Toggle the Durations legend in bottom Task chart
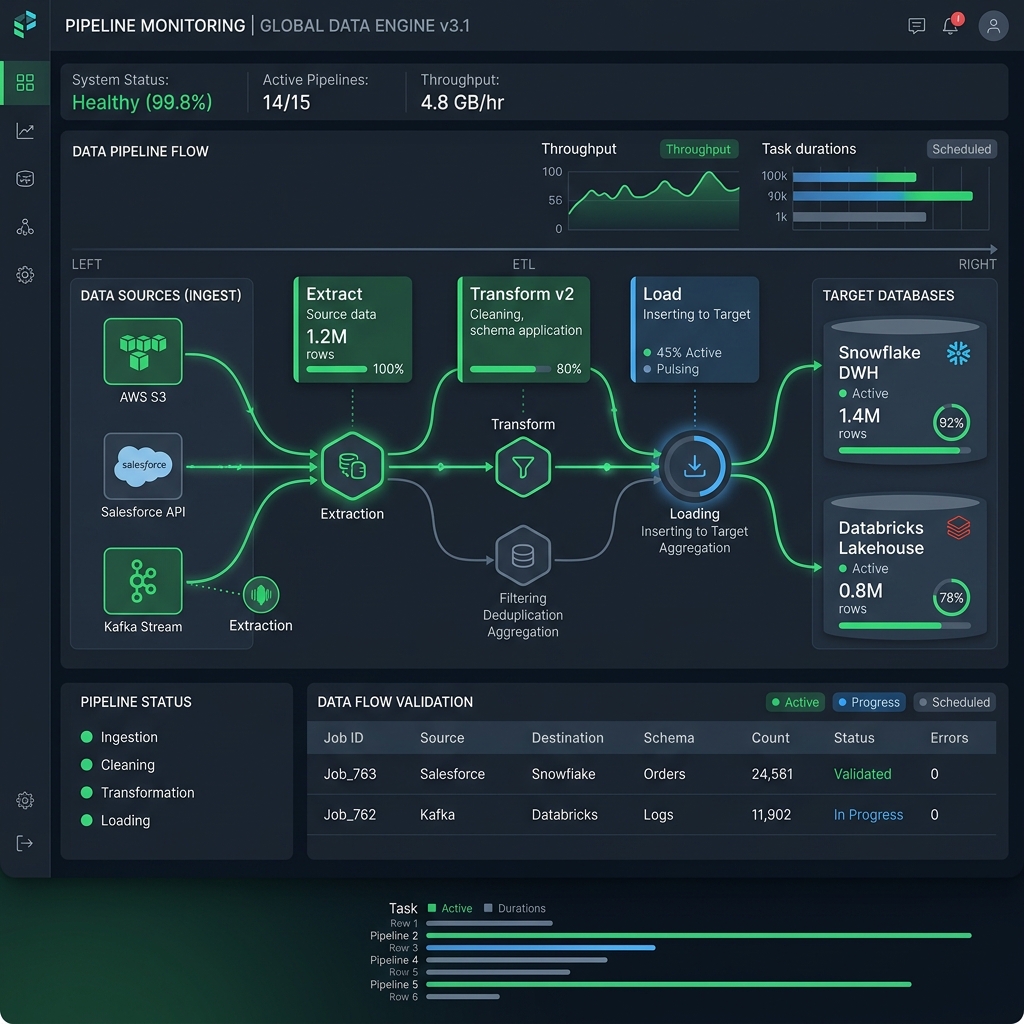 pos(515,908)
